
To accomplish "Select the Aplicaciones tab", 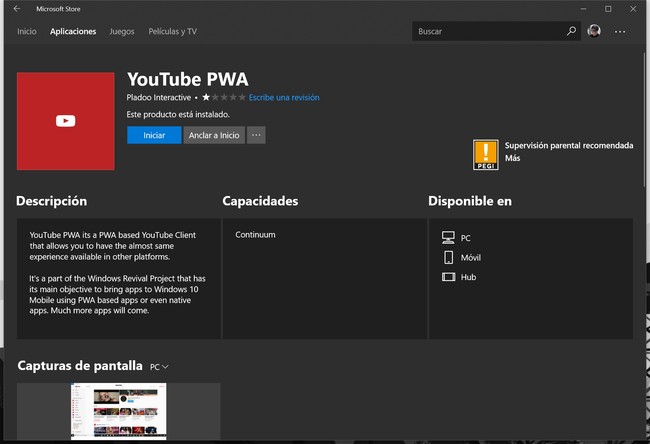I will click(73, 32).
